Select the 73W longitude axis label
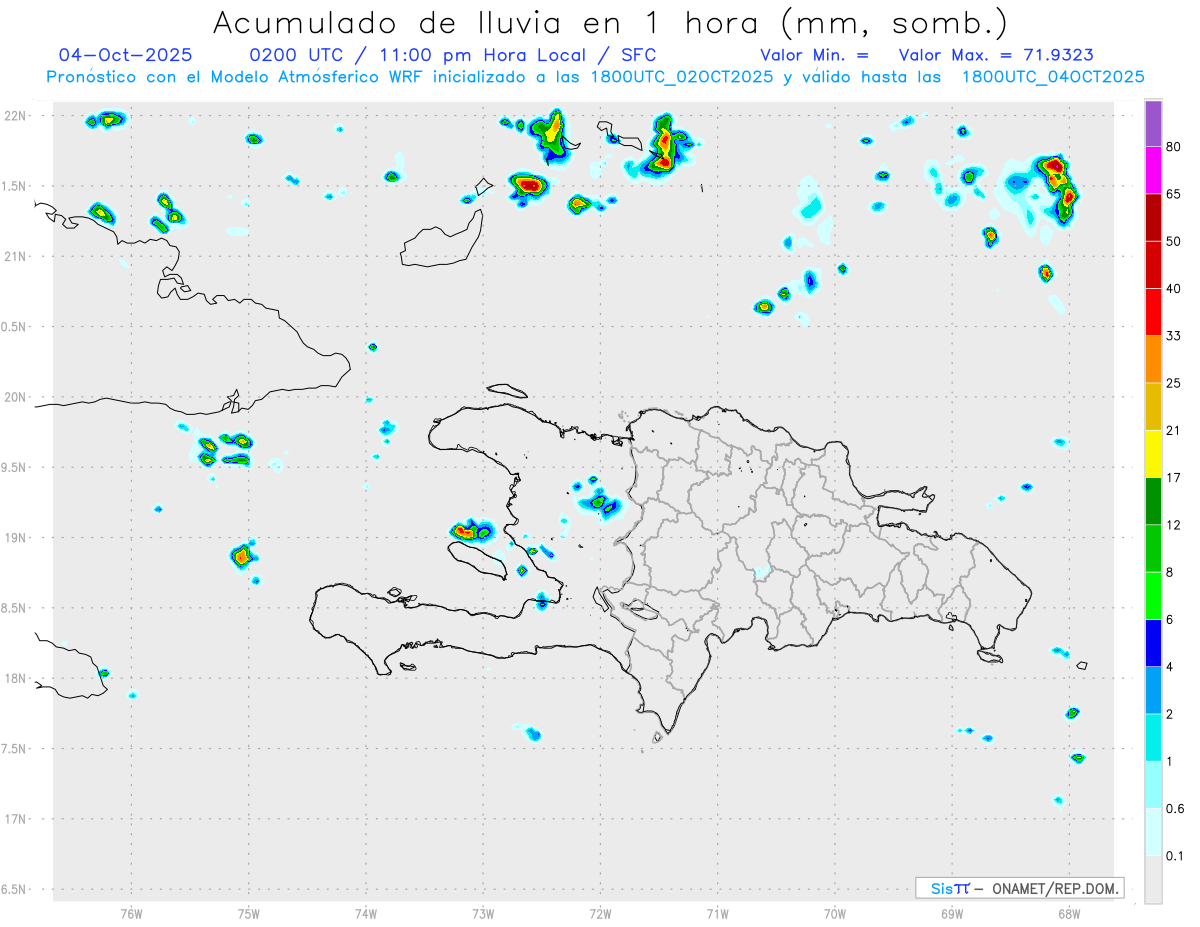The height and width of the screenshot is (927, 1200). [483, 913]
